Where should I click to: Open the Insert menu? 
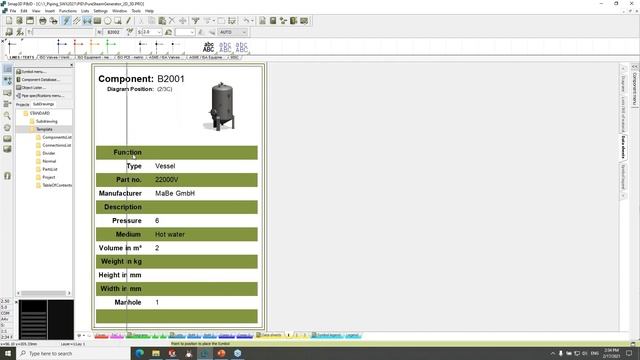[50, 11]
